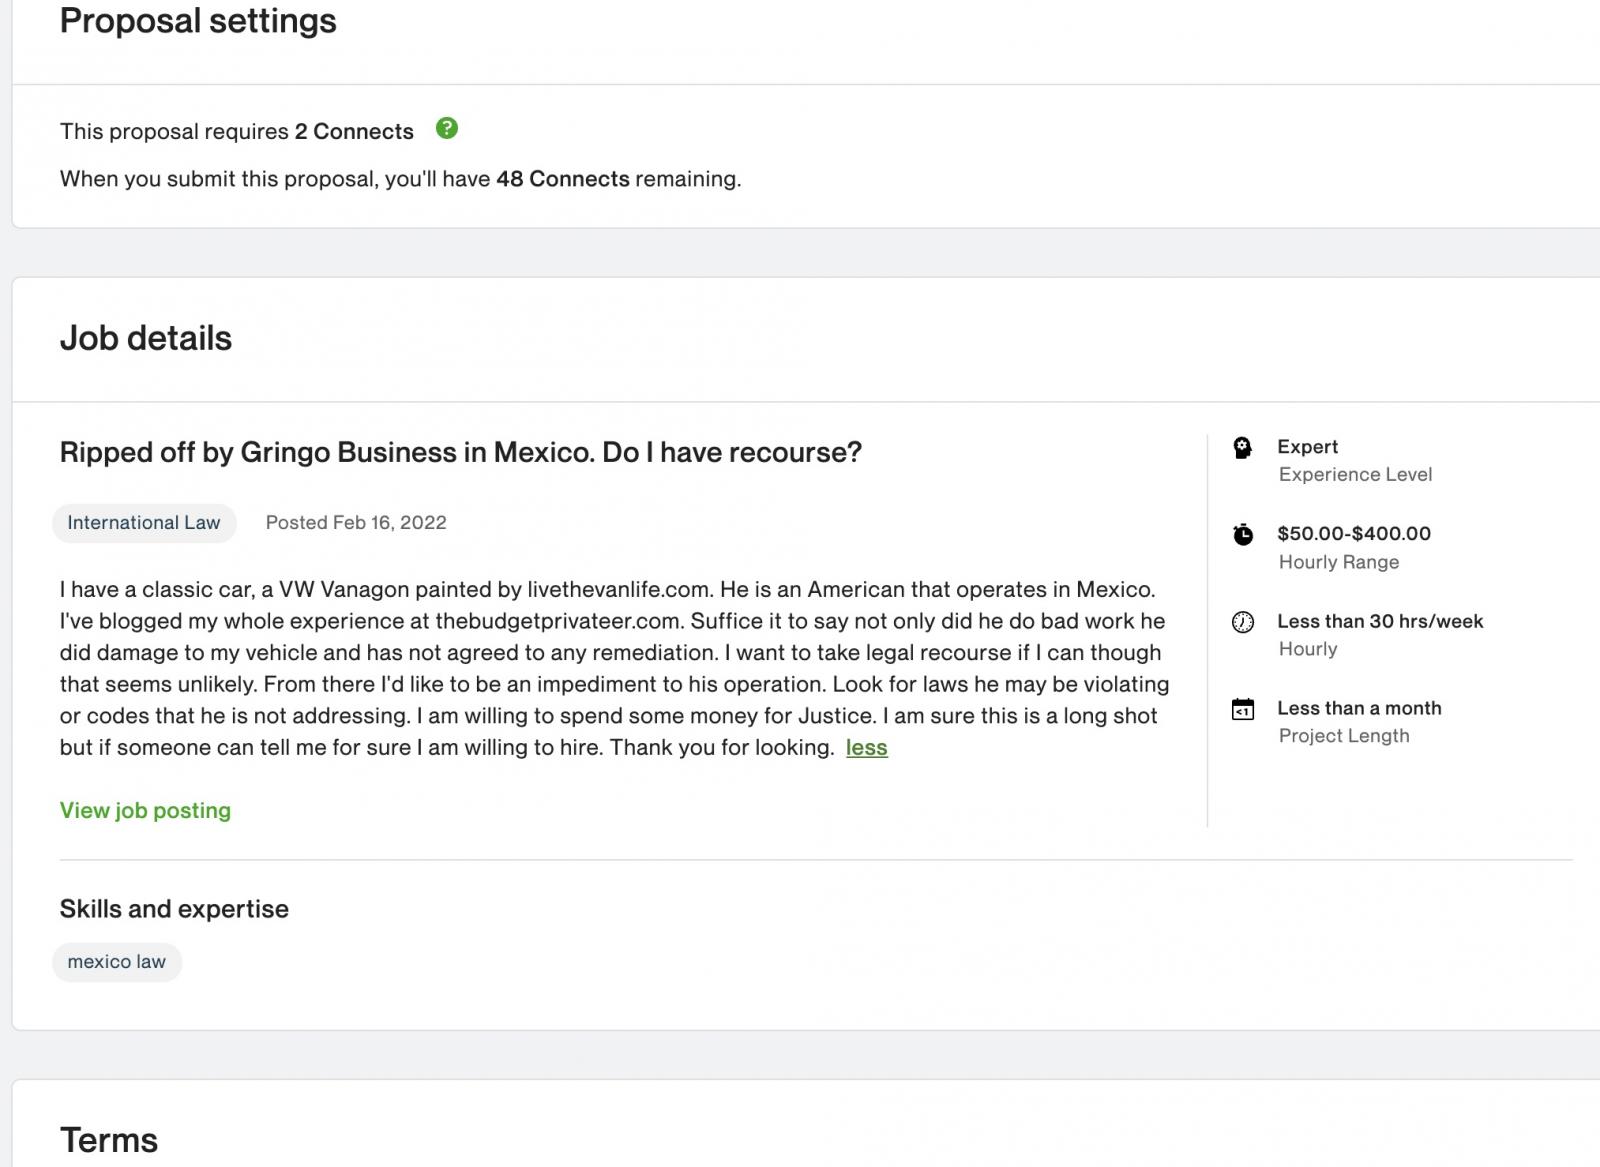Click the Expert experience level text
This screenshot has height=1167, width=1600.
pos(1307,447)
